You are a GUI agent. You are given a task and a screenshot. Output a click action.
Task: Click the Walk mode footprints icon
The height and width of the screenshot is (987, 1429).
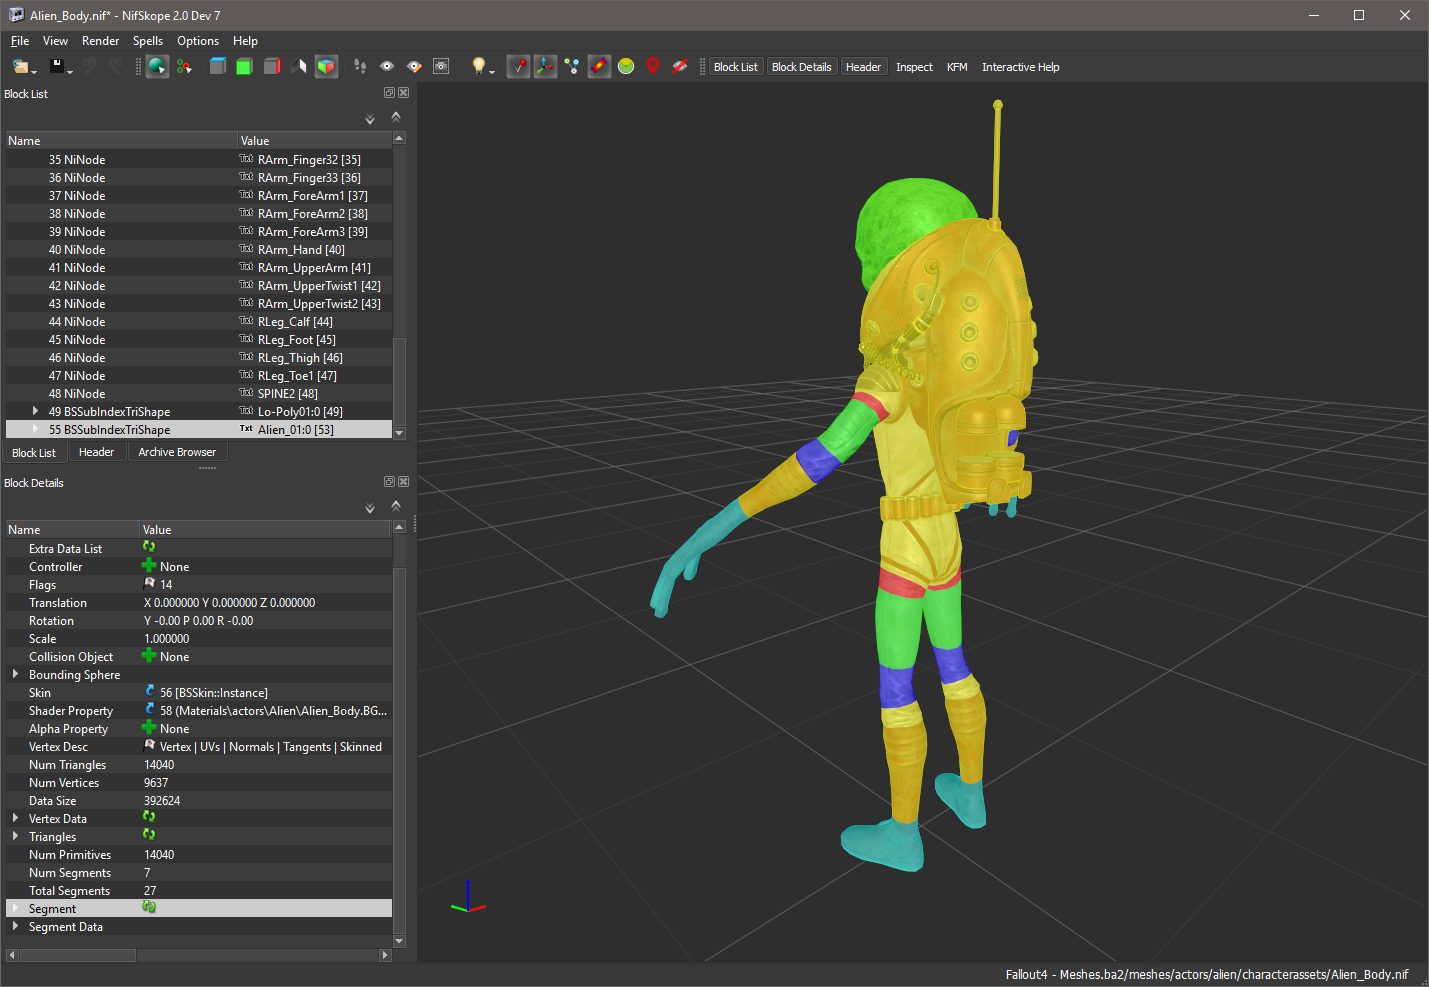point(360,66)
